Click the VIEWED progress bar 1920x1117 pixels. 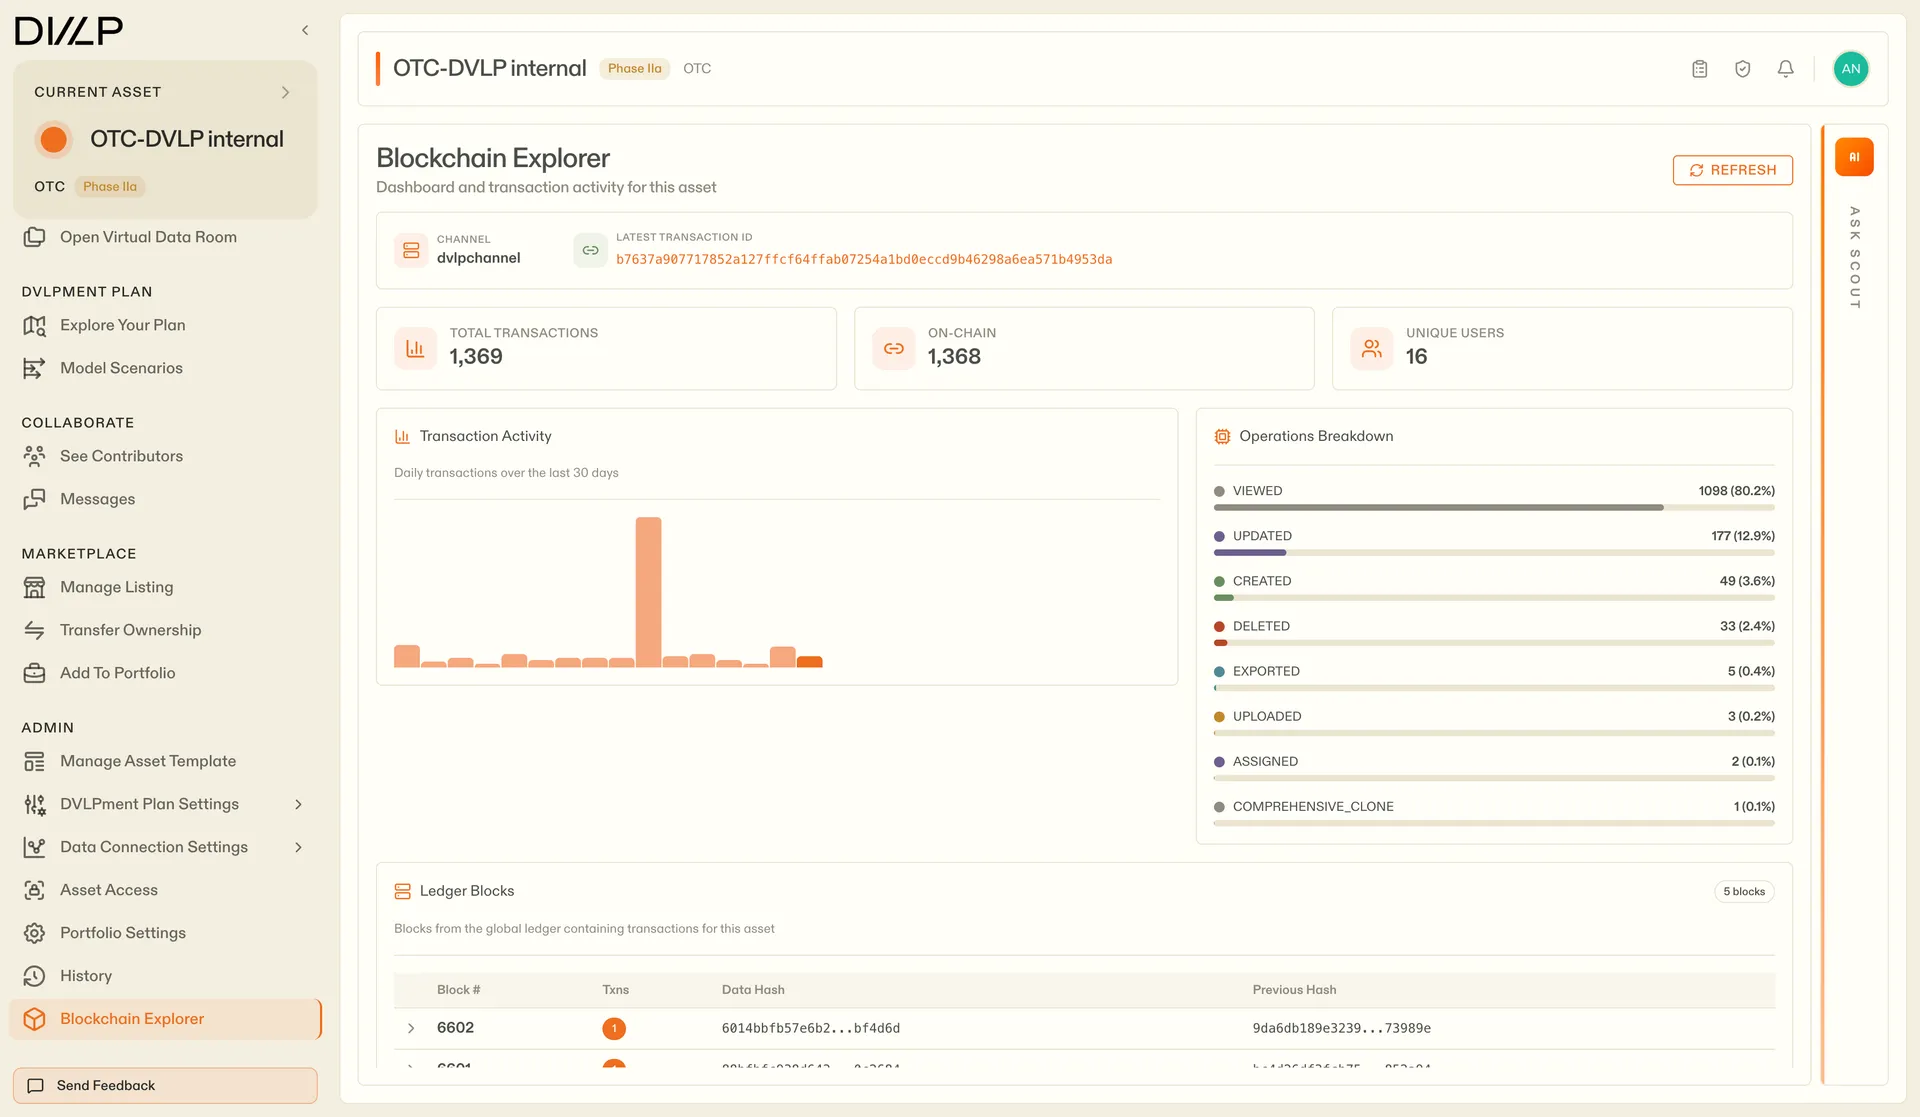point(1494,508)
